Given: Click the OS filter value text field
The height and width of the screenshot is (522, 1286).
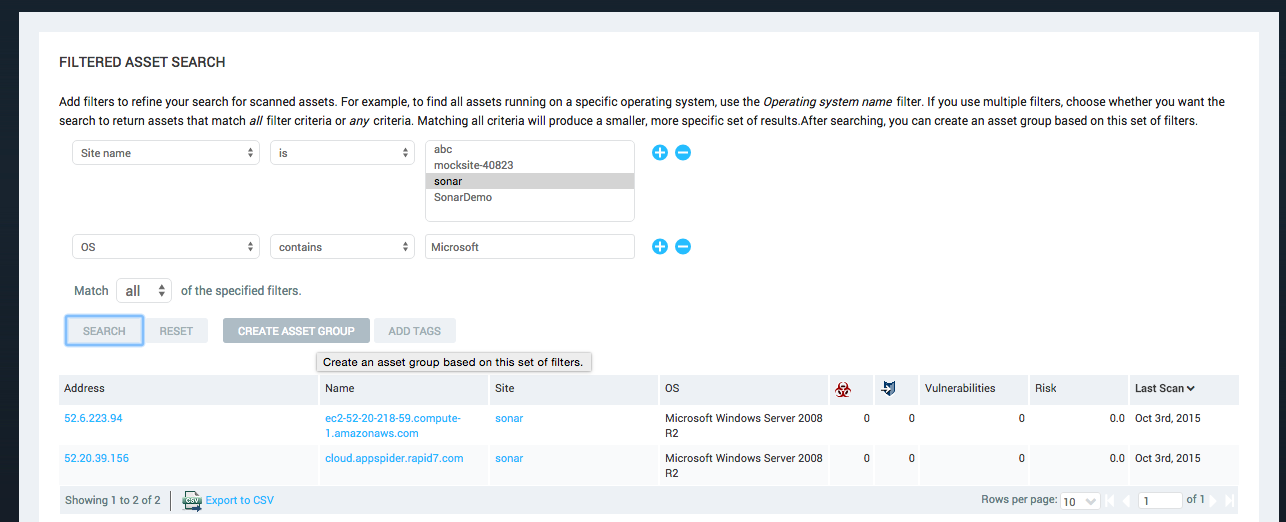Looking at the screenshot, I should tap(529, 247).
